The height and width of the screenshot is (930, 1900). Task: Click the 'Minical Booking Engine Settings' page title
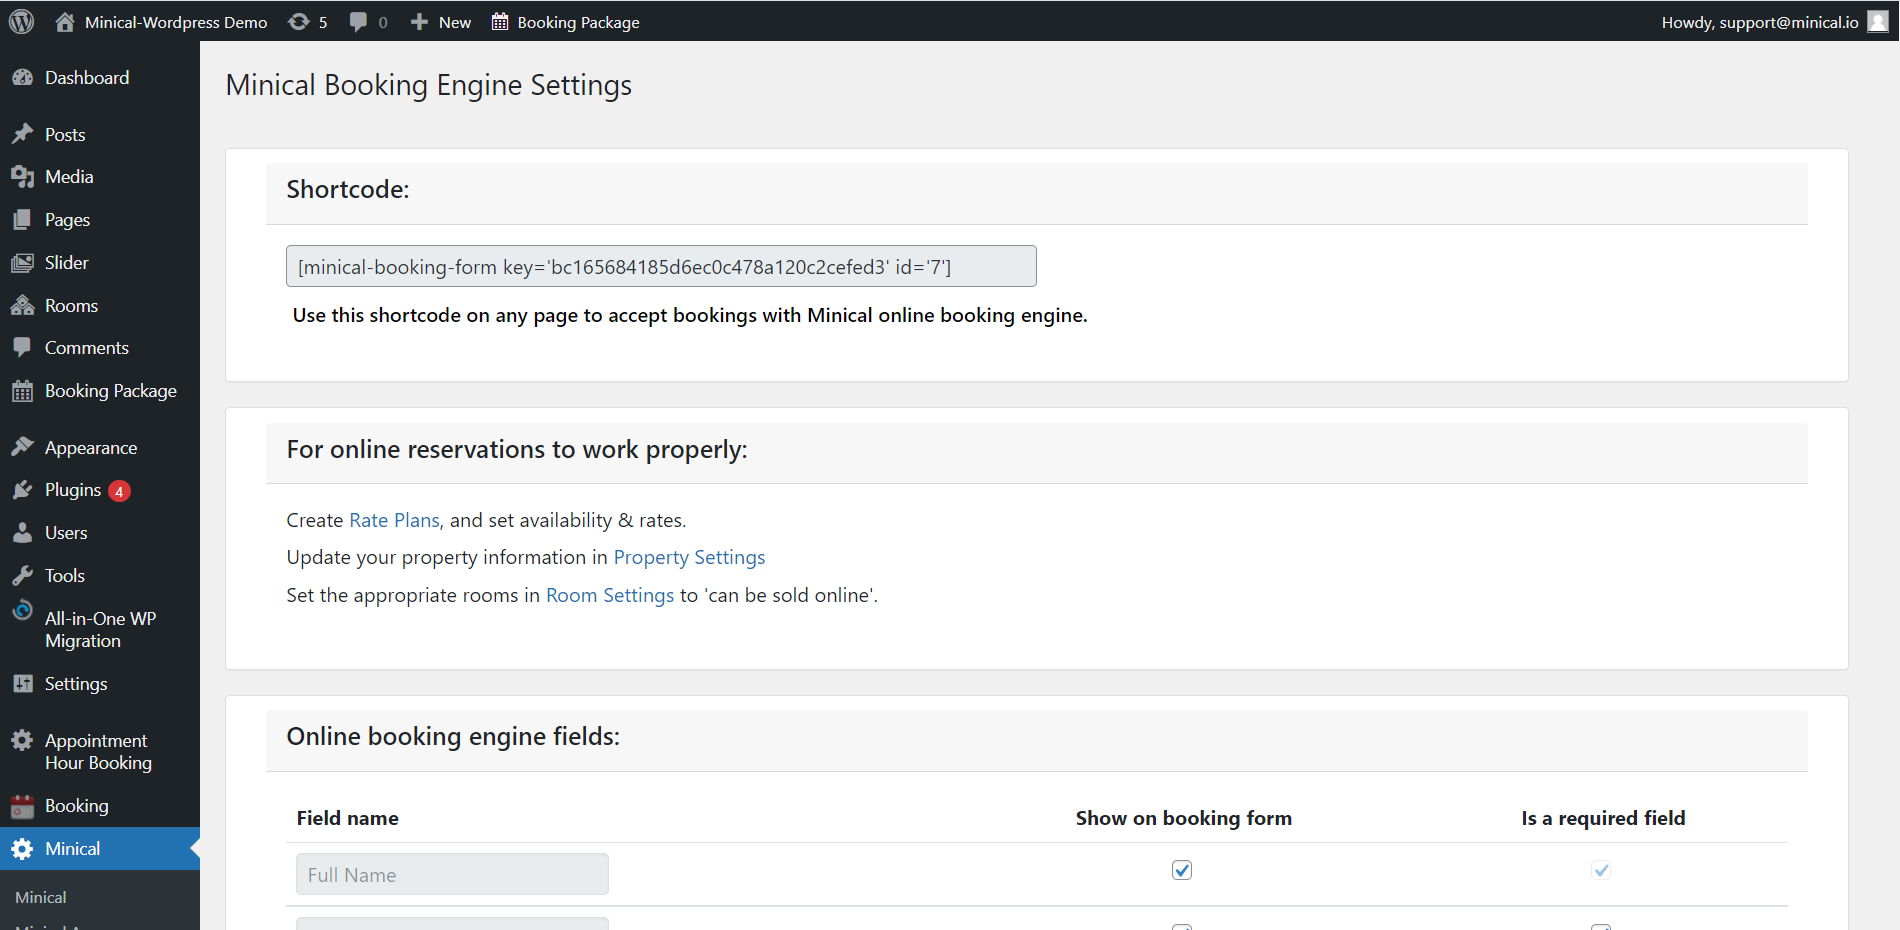point(429,85)
